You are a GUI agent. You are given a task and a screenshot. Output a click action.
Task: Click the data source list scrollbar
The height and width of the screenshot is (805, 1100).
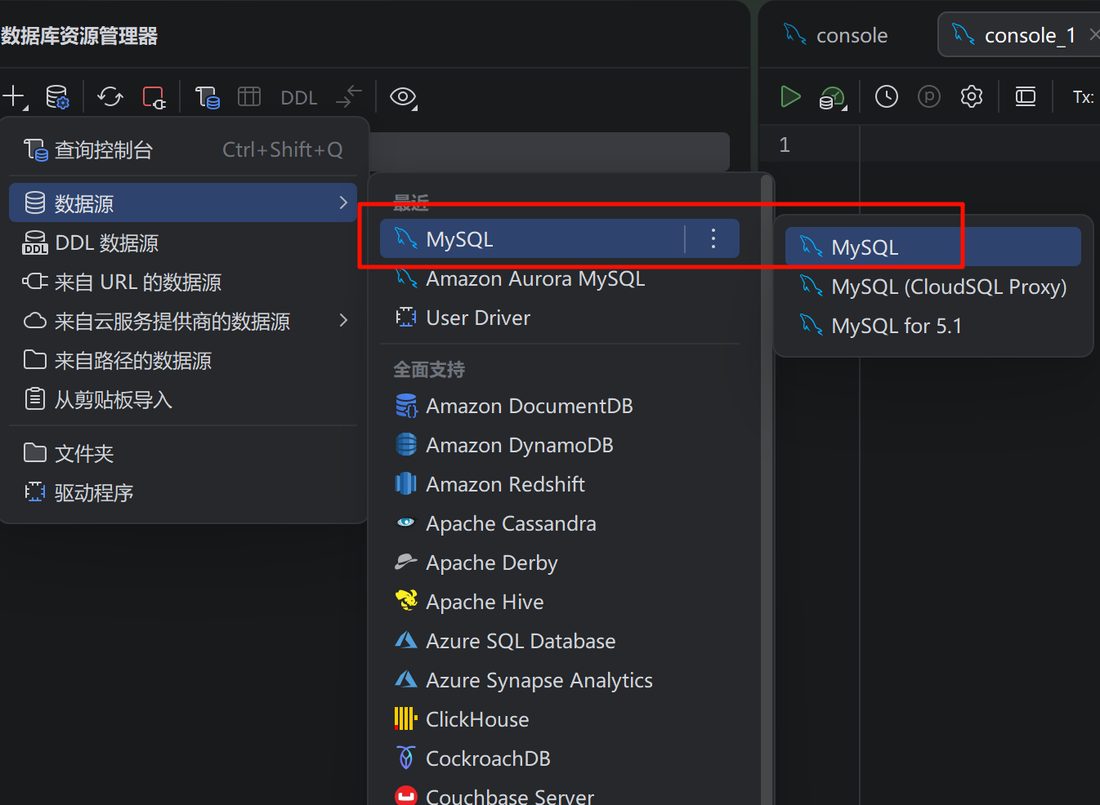[x=767, y=489]
